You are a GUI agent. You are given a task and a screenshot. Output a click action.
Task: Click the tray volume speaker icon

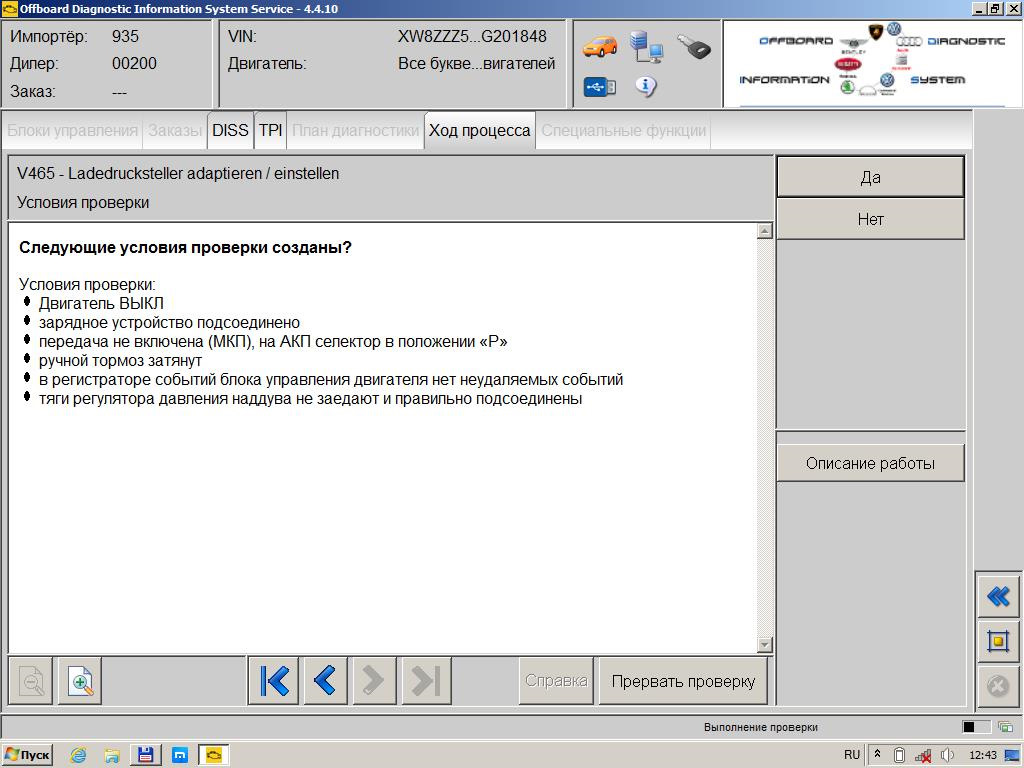coord(948,756)
